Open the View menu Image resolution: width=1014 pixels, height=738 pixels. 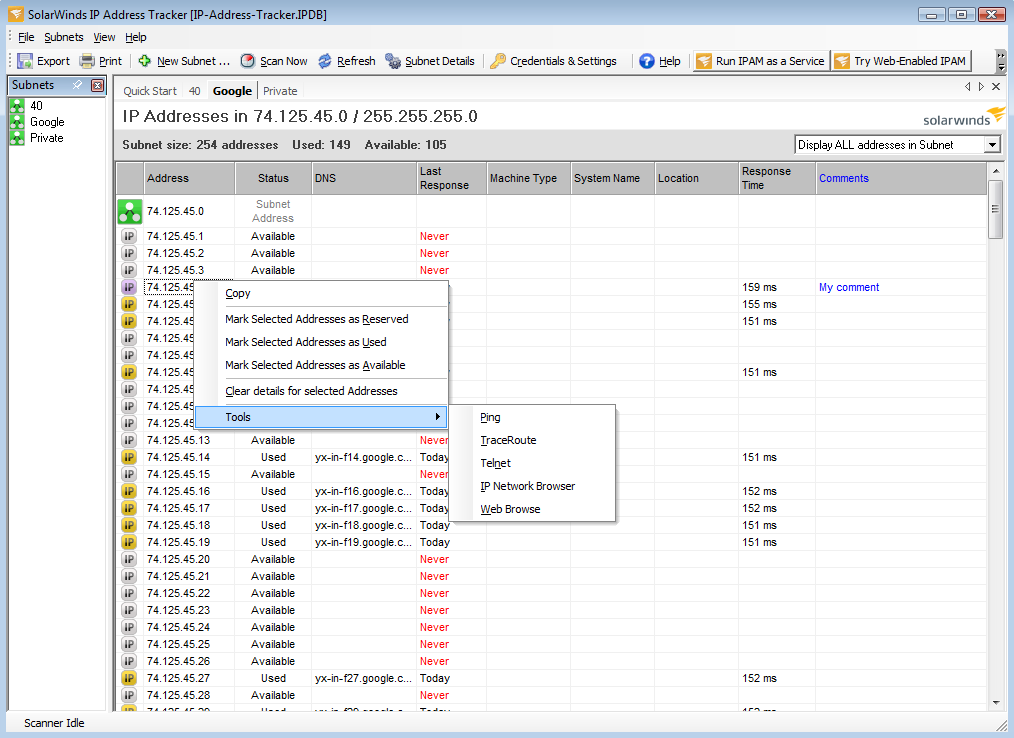104,37
